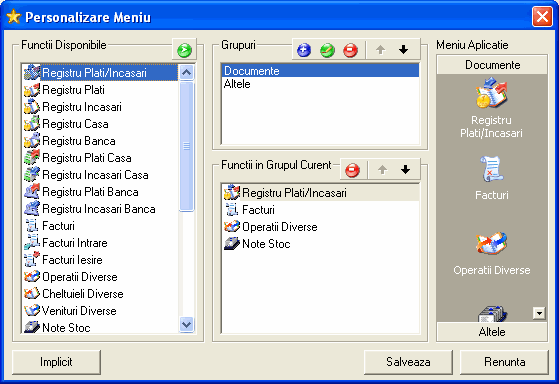559x384 pixels.
Task: Click the green add-function arrow button
Action: pos(184,50)
